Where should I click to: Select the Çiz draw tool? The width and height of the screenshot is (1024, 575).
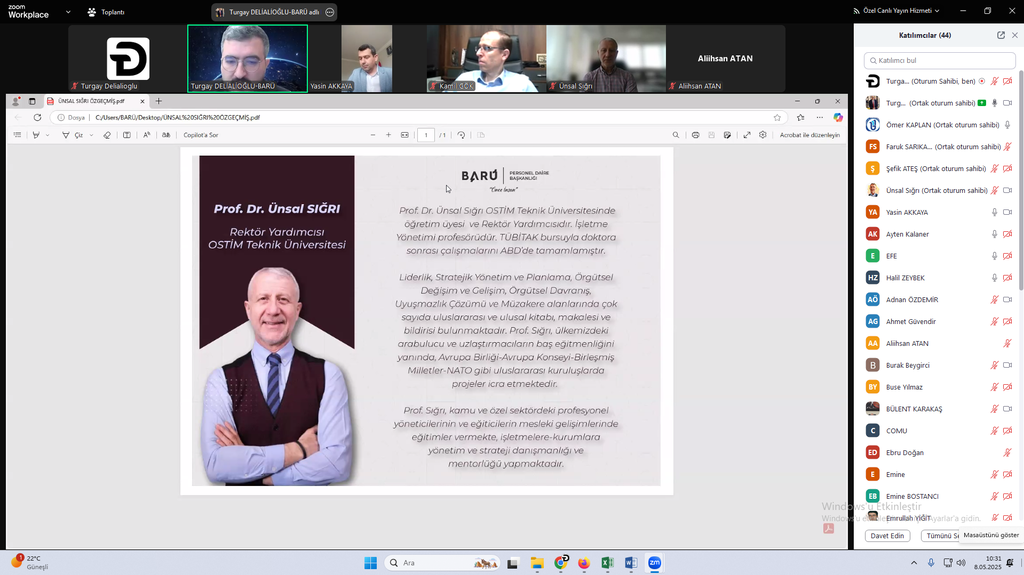click(x=72, y=135)
